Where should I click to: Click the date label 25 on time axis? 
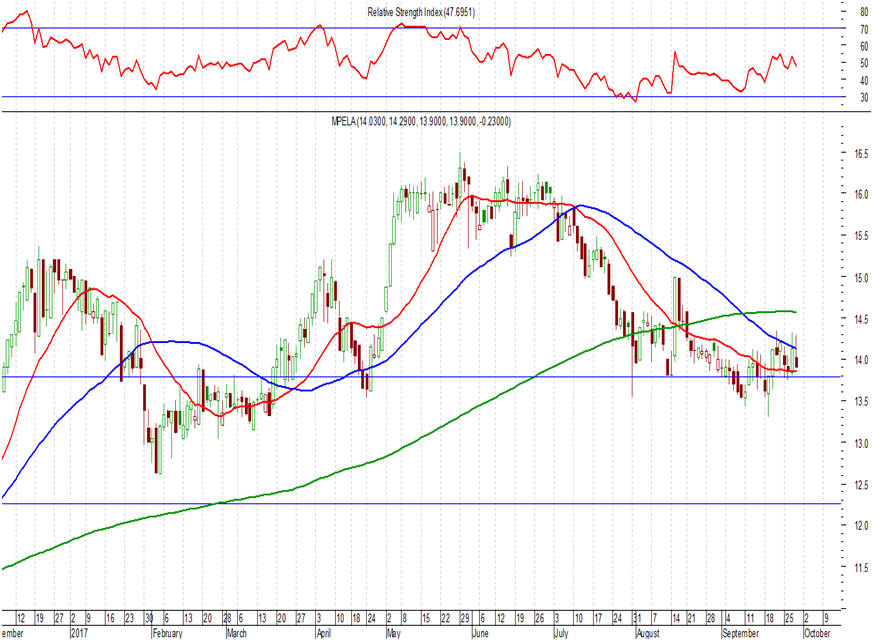tap(789, 619)
